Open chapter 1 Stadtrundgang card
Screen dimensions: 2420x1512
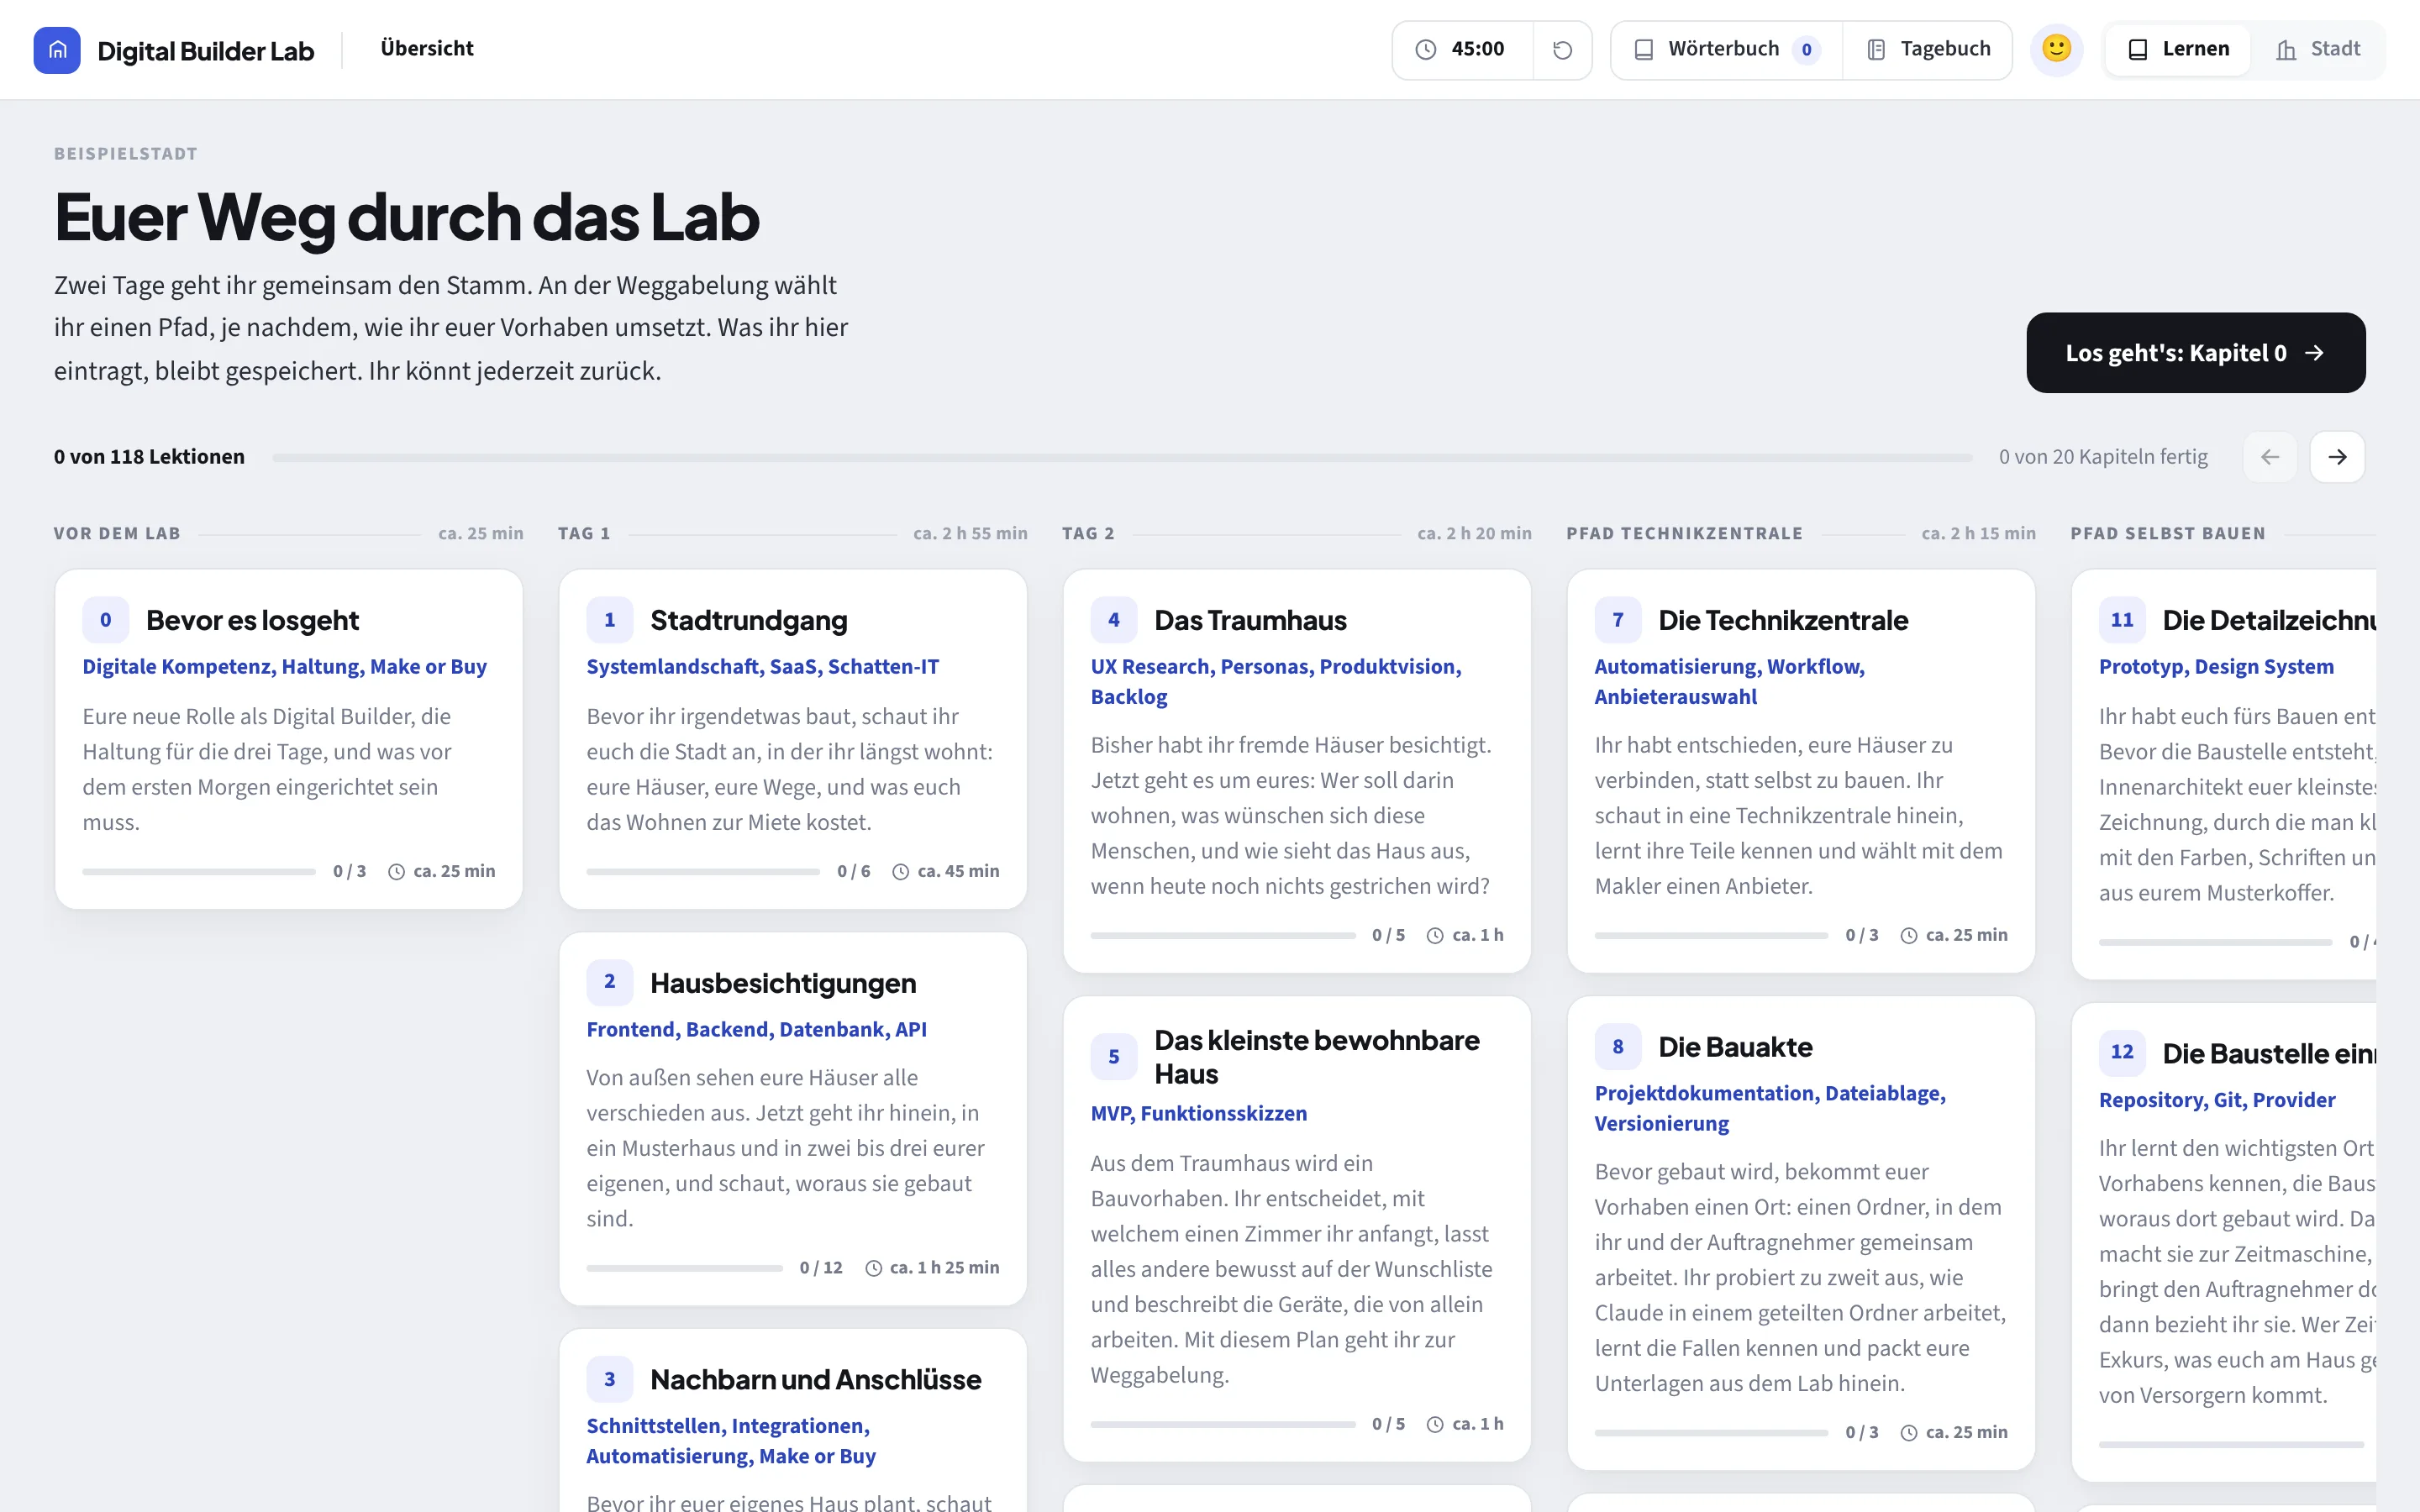tap(793, 739)
